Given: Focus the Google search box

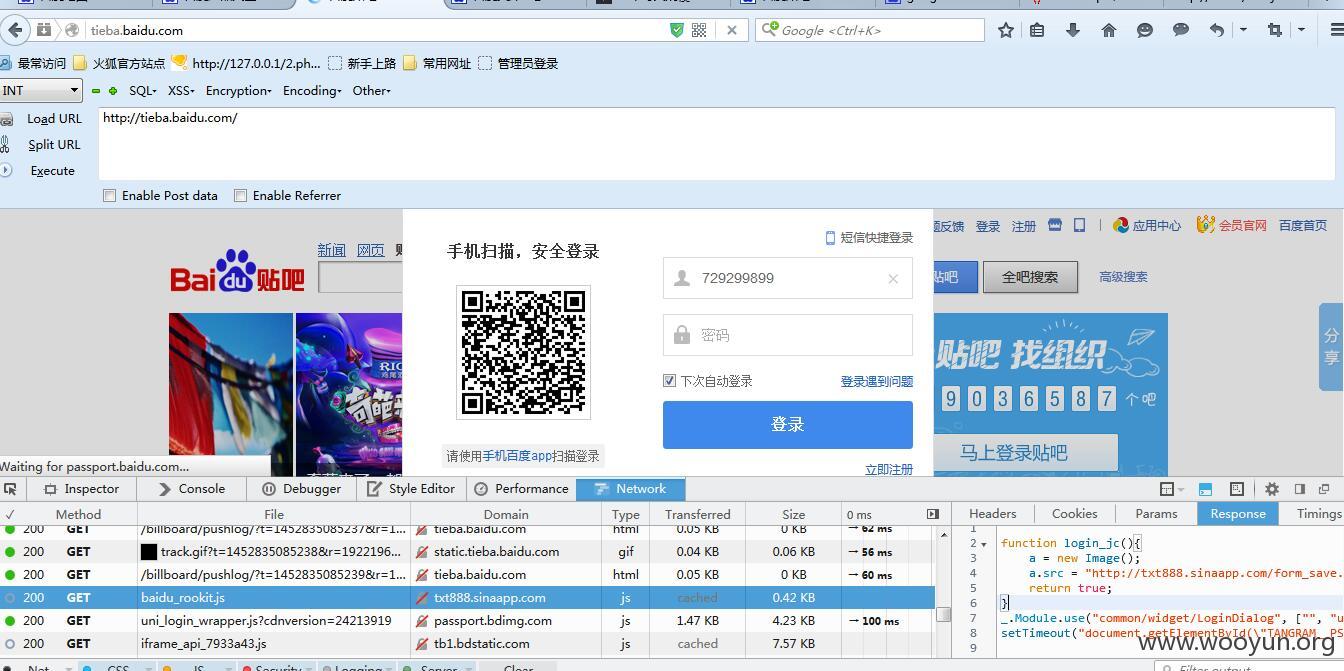Looking at the screenshot, I should [870, 30].
